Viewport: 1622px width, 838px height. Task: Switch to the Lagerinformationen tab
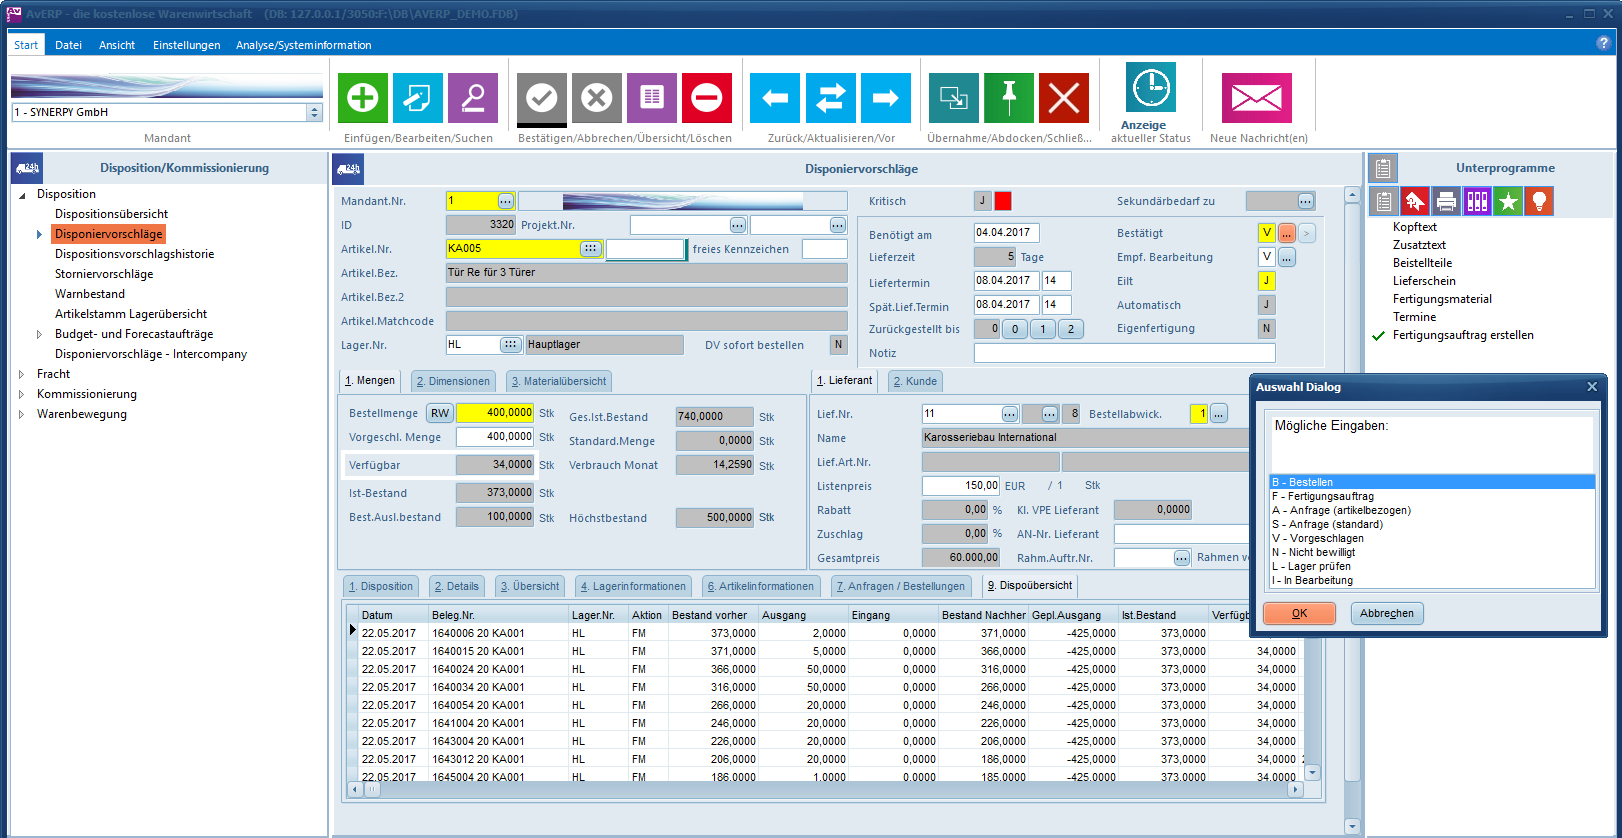click(633, 587)
